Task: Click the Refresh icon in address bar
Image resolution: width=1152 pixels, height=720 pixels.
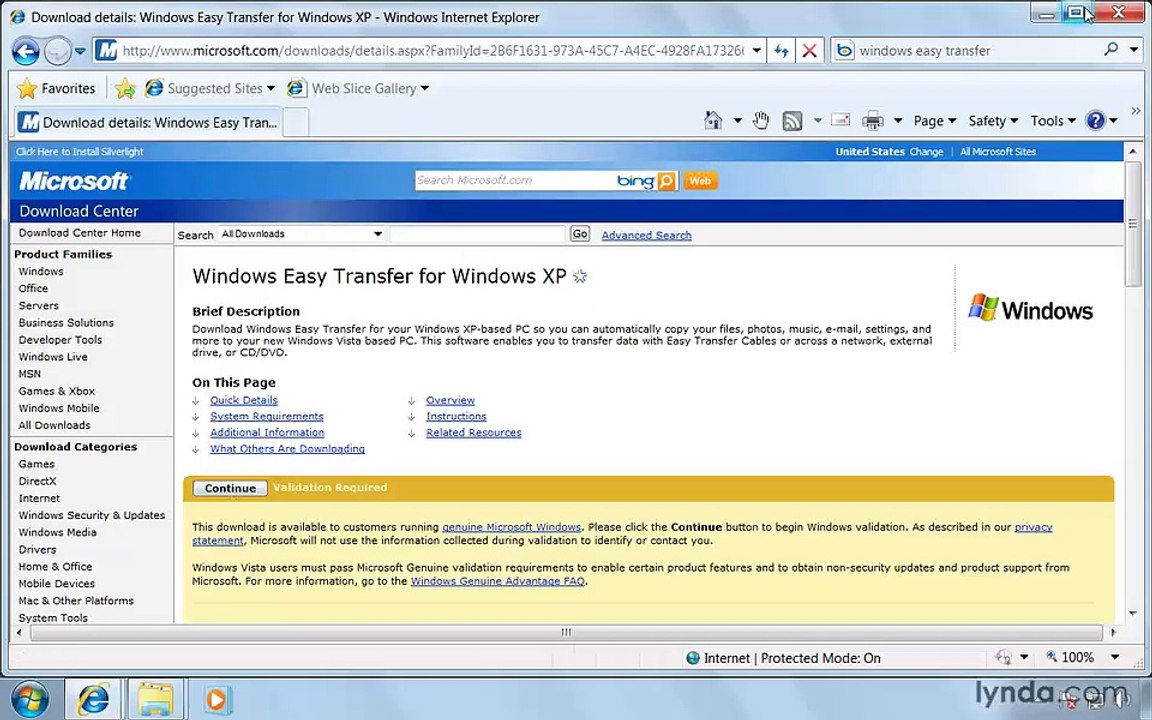Action: [781, 51]
